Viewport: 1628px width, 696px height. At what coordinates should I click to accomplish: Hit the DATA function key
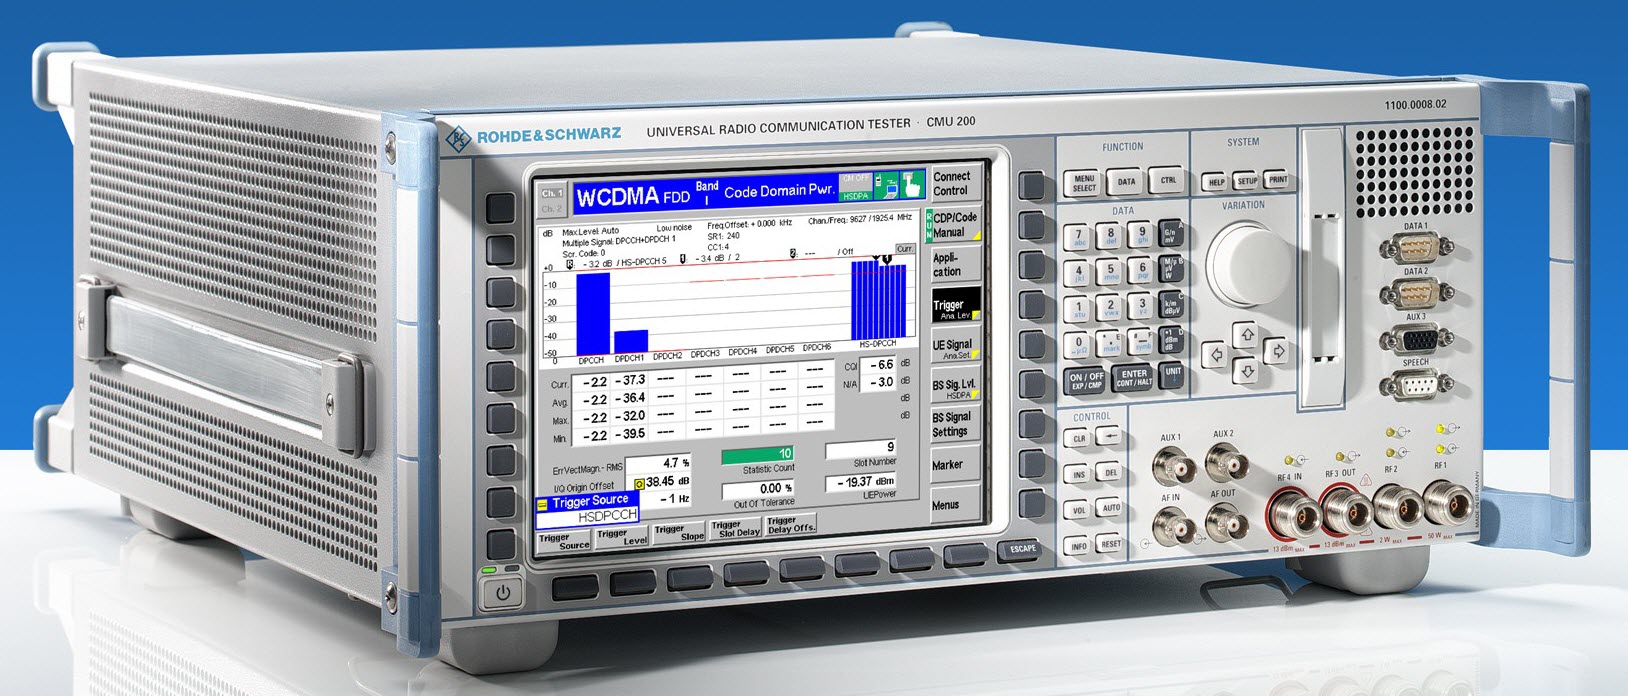[x=1126, y=181]
